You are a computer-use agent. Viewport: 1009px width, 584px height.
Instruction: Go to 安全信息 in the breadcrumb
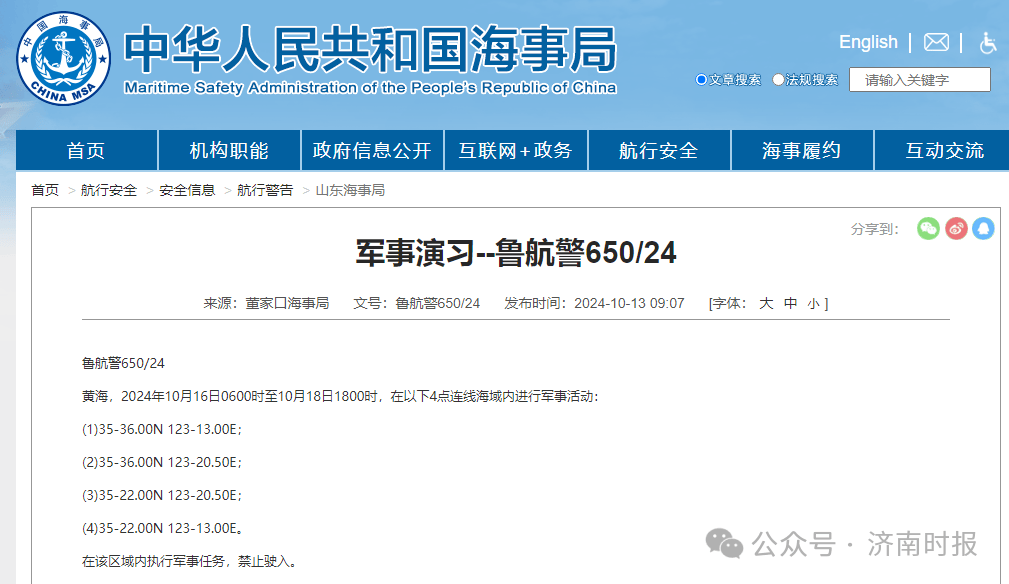point(187,190)
